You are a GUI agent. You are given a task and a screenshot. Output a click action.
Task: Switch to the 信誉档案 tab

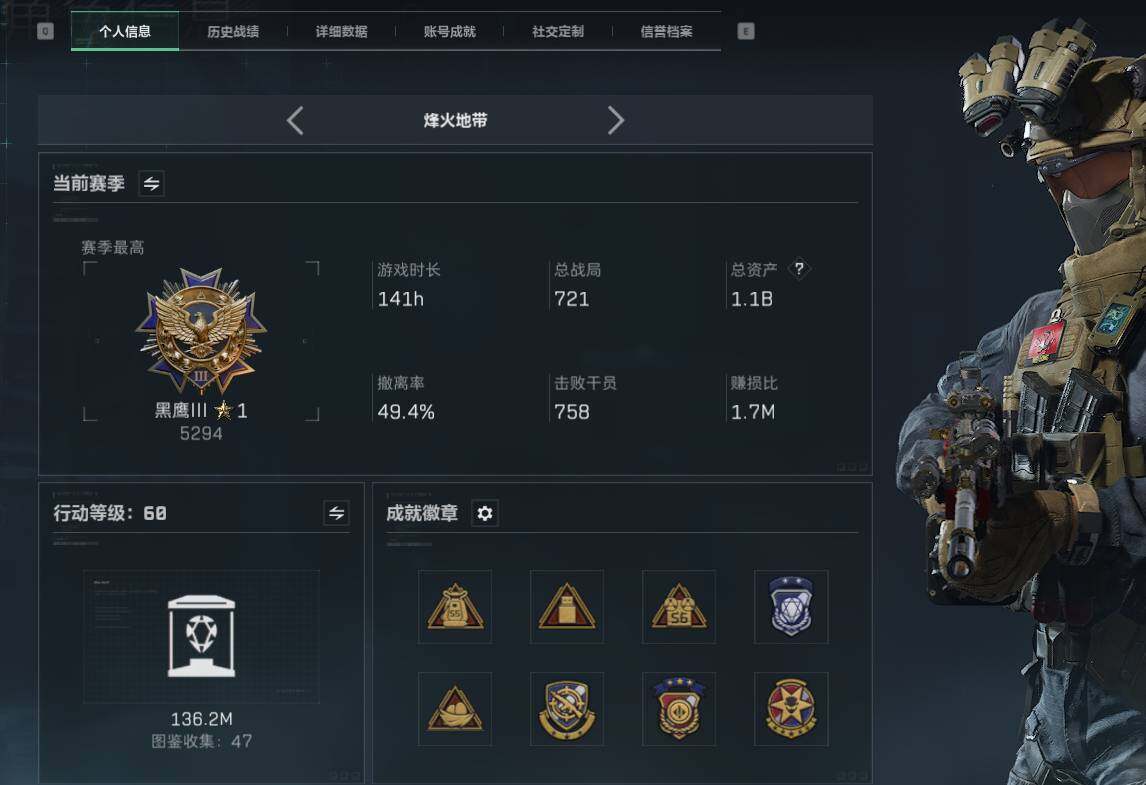[666, 31]
